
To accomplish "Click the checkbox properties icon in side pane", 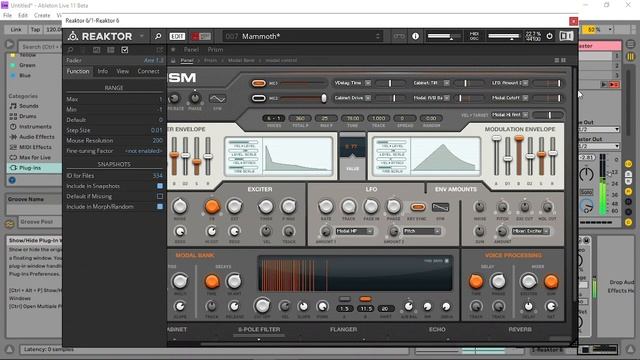I will tap(124, 50).
